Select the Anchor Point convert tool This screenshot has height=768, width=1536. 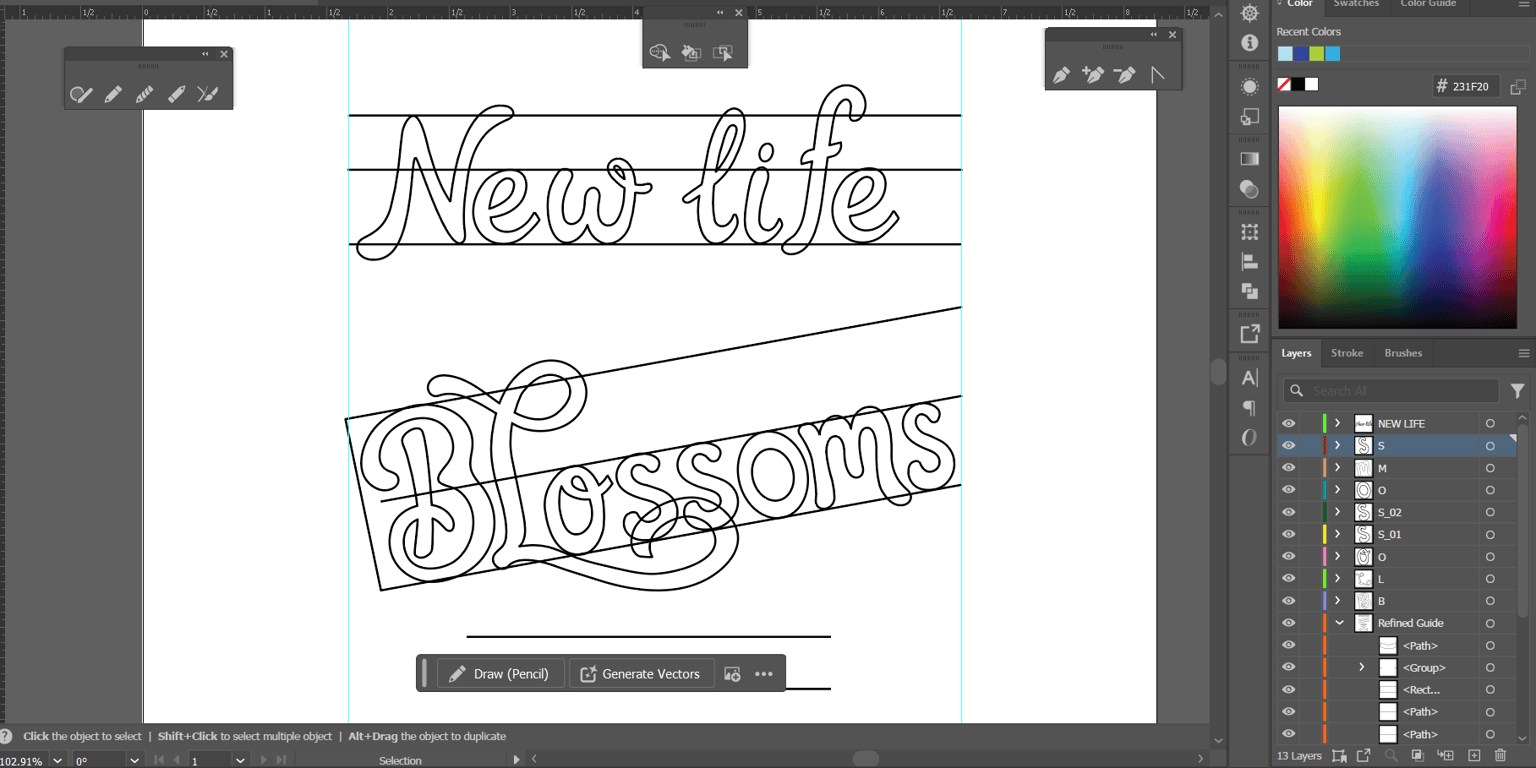tap(1157, 75)
